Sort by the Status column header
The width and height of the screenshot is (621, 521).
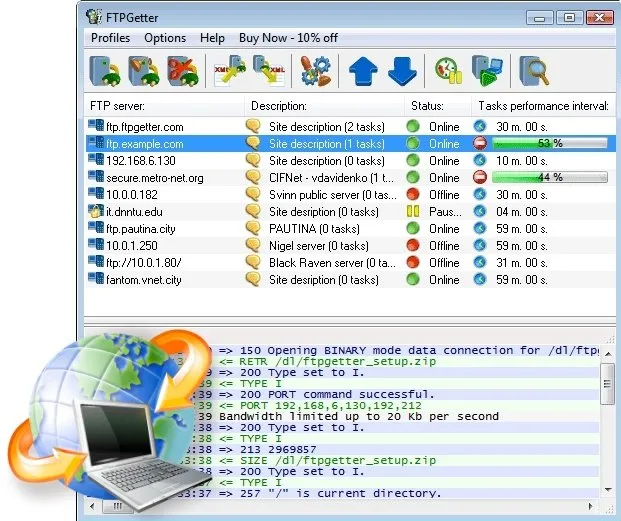point(438,106)
